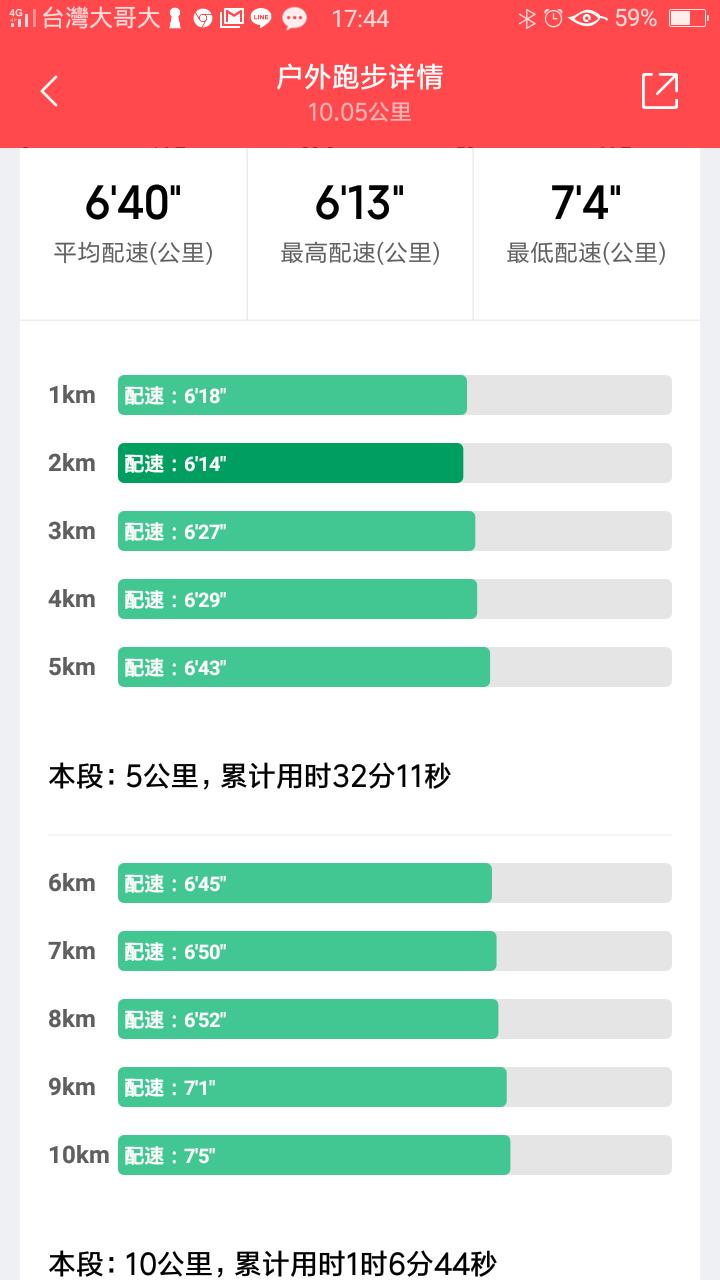Screen dimensions: 720x1280
Task: Tap the 户外跑步详情 title
Action: click(x=360, y=78)
